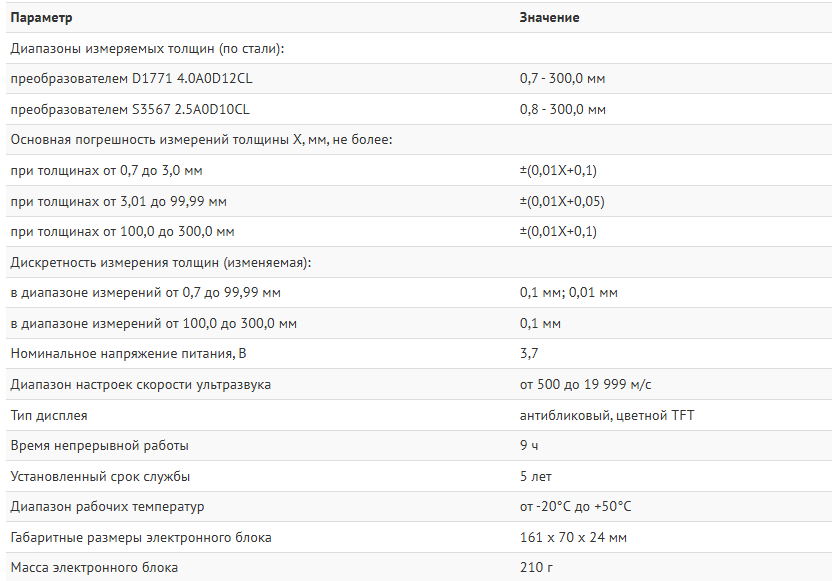836x581 pixels.
Task: Click the value '0,7 - 300,0 мм'
Action: pyautogui.click(x=562, y=78)
